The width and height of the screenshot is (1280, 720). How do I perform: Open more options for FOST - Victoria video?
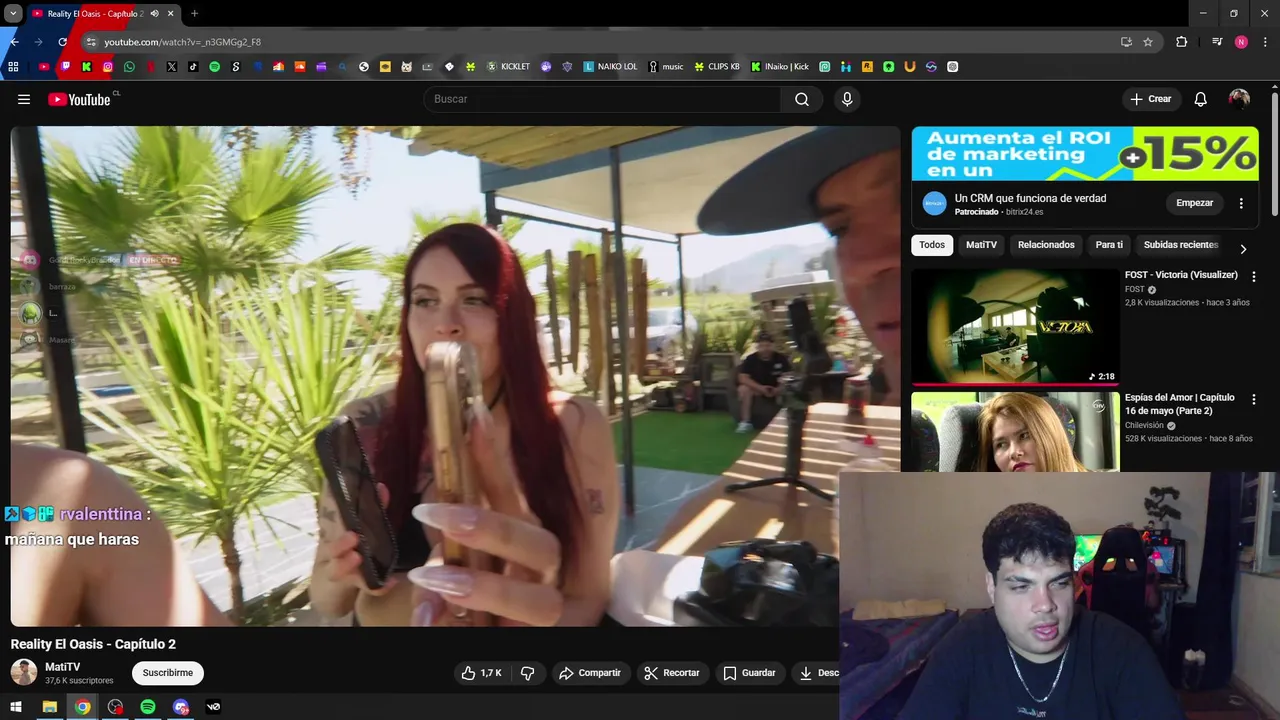(x=1253, y=276)
